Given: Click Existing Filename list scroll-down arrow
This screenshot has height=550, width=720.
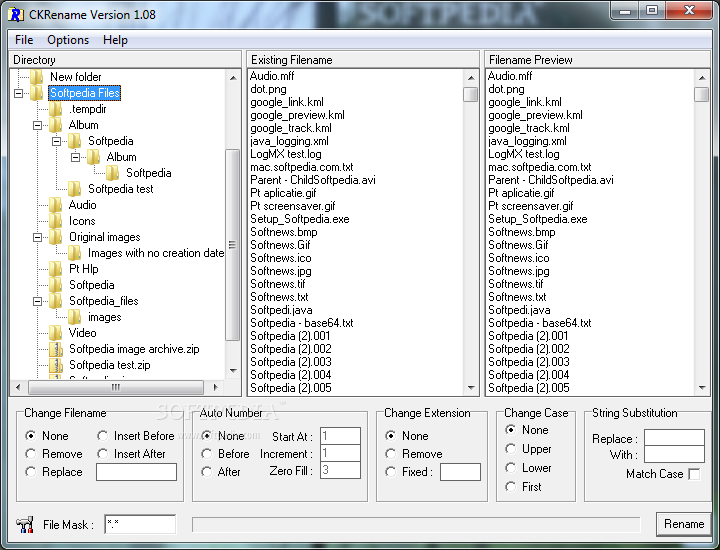Looking at the screenshot, I should click(x=471, y=388).
